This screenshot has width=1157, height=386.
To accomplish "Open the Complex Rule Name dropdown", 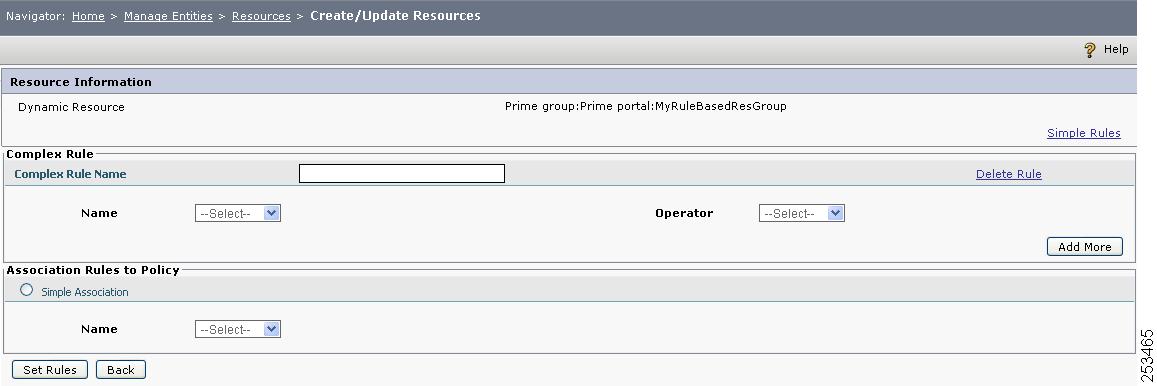I will 238,213.
